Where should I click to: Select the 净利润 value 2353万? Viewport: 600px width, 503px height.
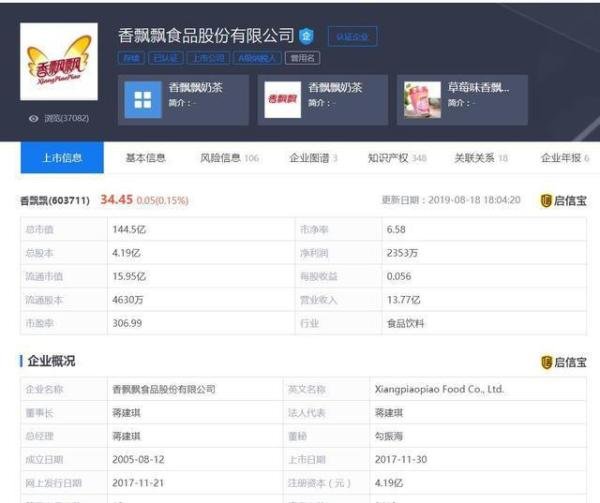[402, 253]
